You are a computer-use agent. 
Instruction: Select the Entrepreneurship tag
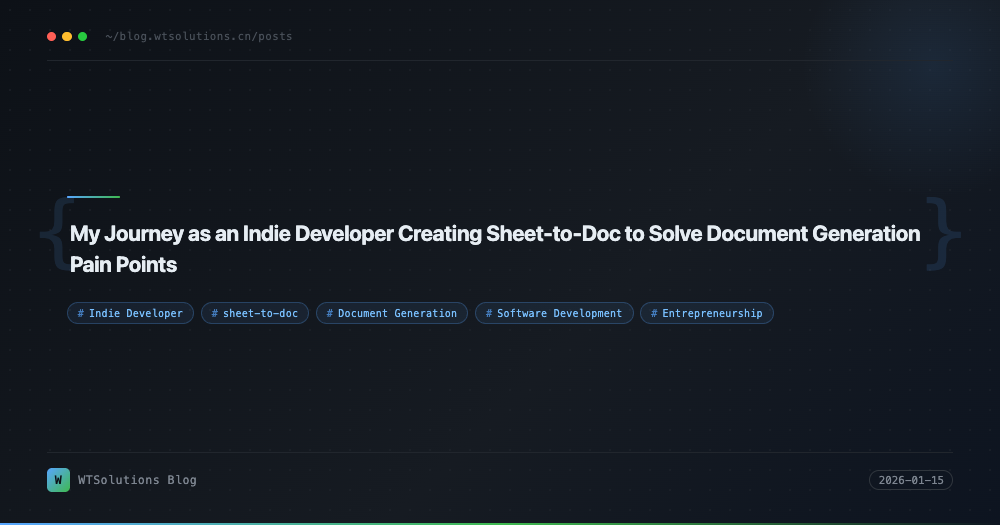[x=707, y=313]
